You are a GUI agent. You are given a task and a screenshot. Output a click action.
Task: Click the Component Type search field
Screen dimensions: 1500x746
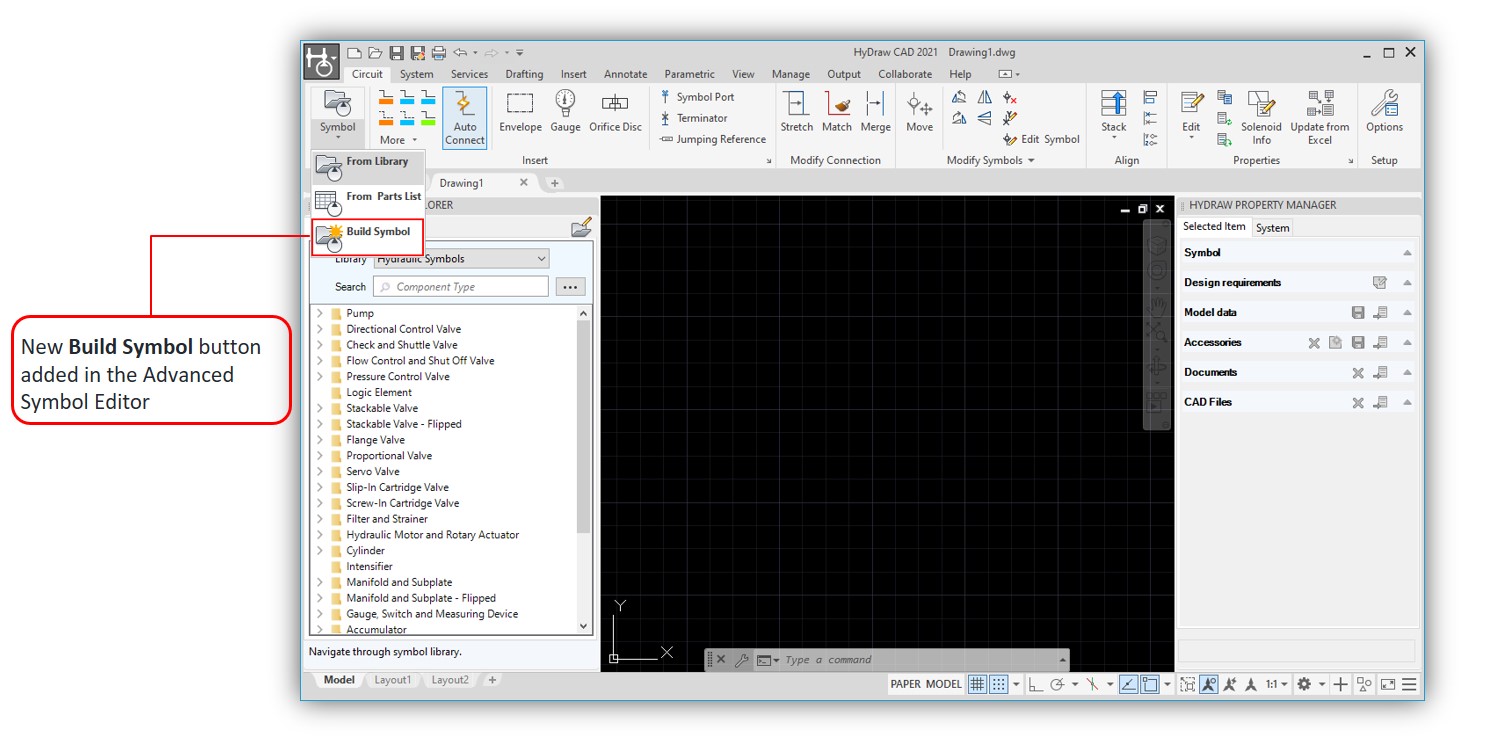[461, 287]
